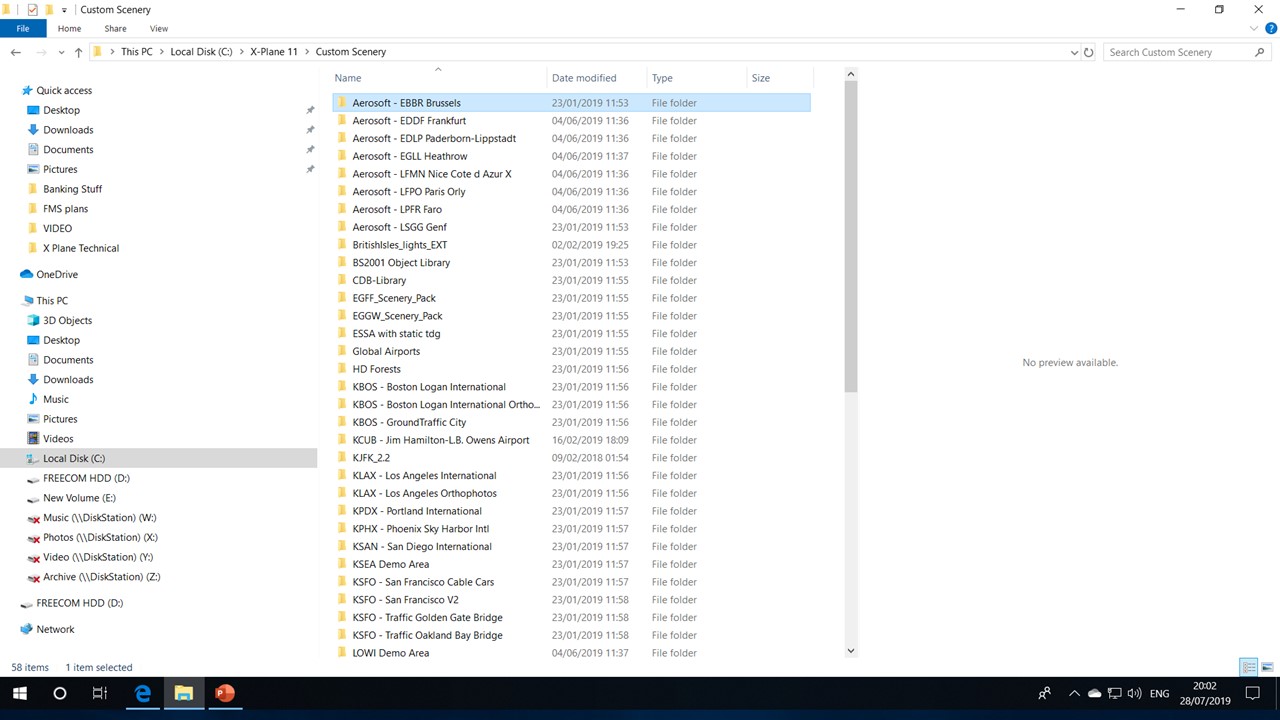The image size is (1280, 720).
Task: Select X Plane Technical in Quick access
Action: 81,248
